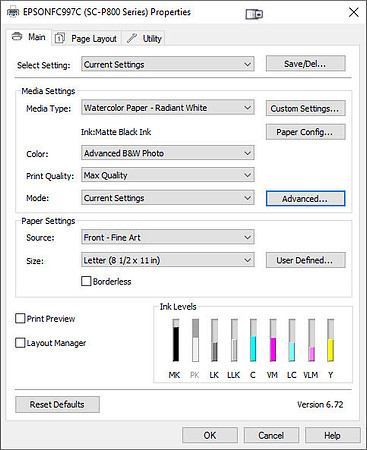
Task: Click the LC light cyan ink level bar
Action: tap(292, 340)
